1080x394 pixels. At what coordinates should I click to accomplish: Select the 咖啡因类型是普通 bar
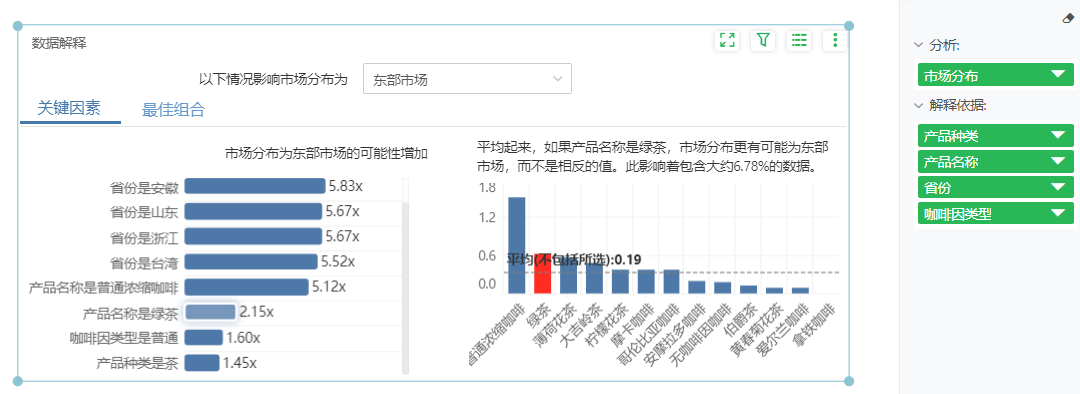204,337
